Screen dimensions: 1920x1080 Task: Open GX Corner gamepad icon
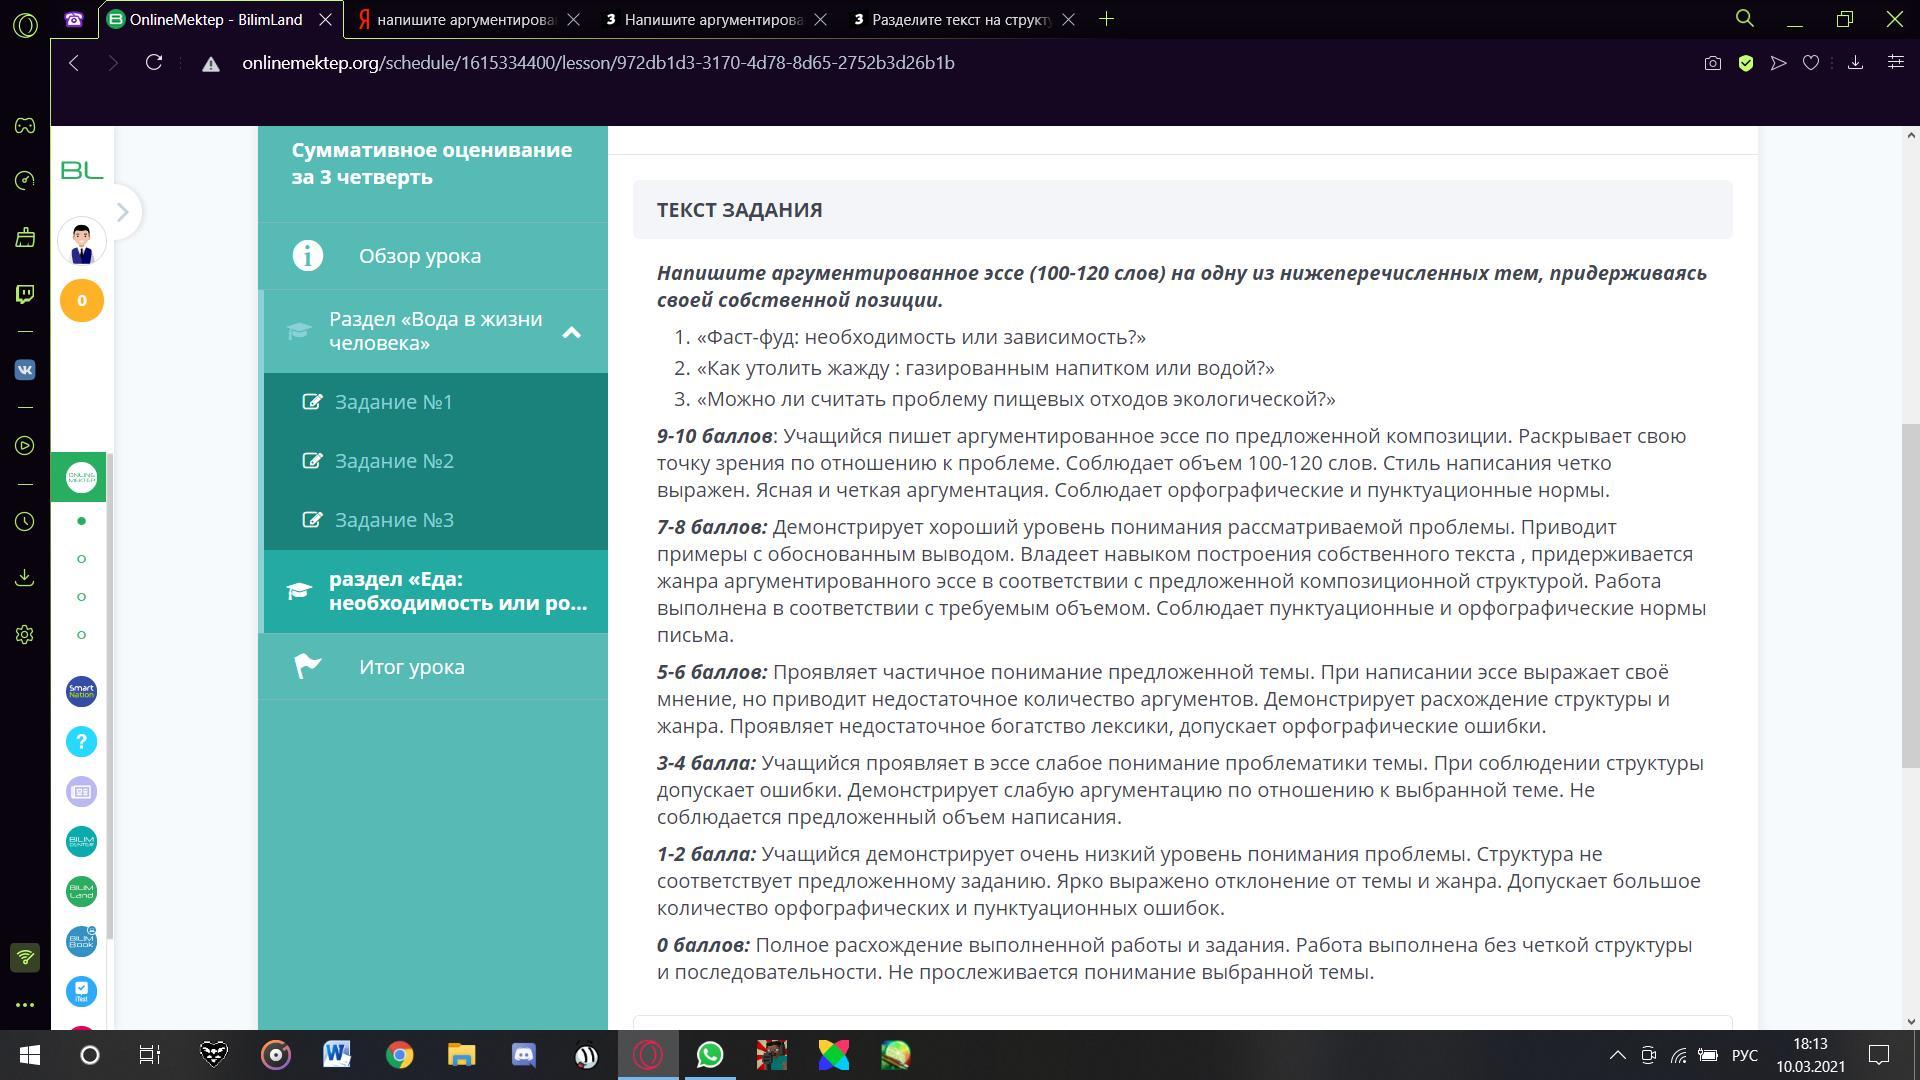(25, 126)
